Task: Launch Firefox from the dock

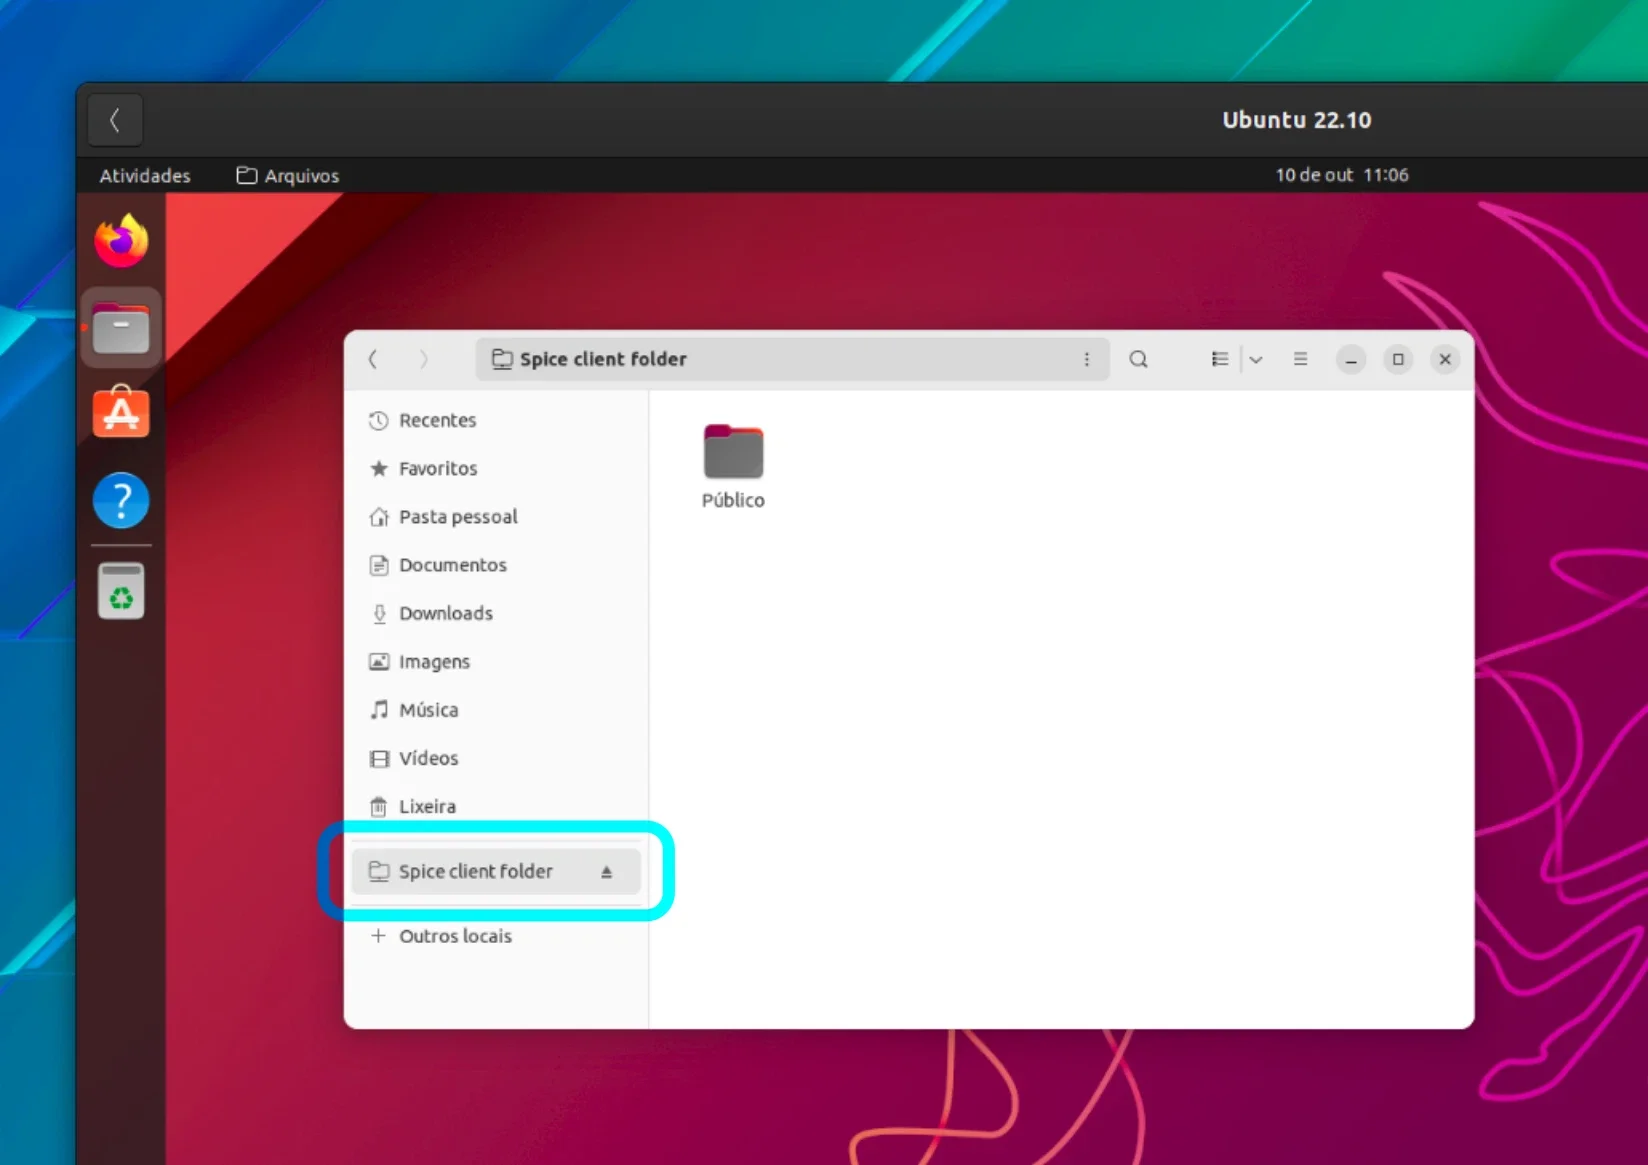Action: pyautogui.click(x=121, y=241)
